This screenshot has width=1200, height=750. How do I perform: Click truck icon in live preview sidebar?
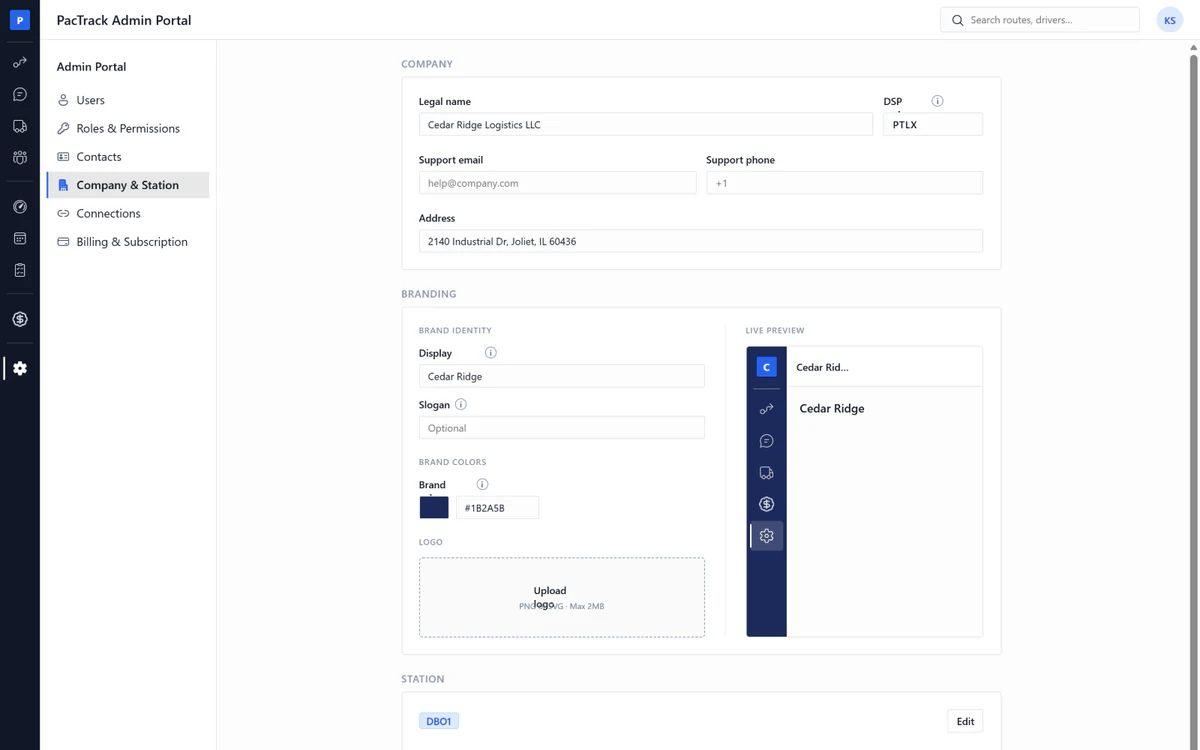(x=767, y=473)
